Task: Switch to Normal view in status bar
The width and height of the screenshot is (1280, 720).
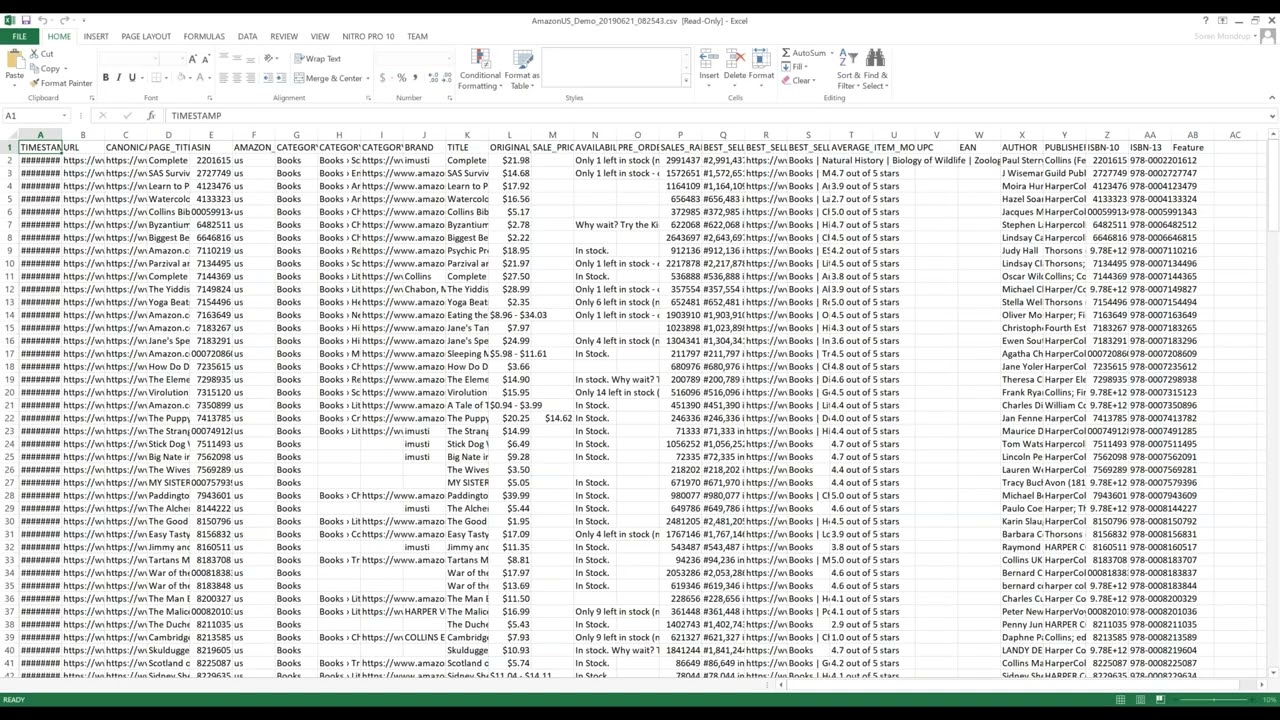Action: [x=1121, y=700]
